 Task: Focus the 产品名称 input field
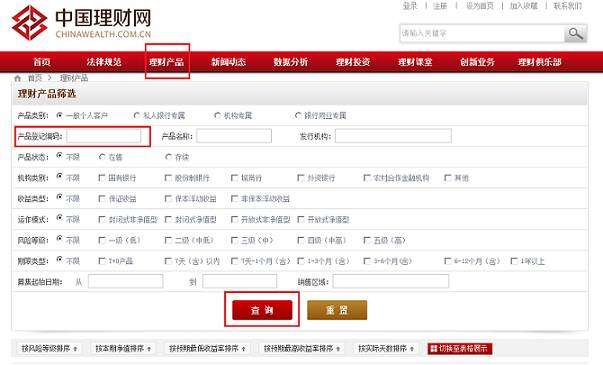234,136
